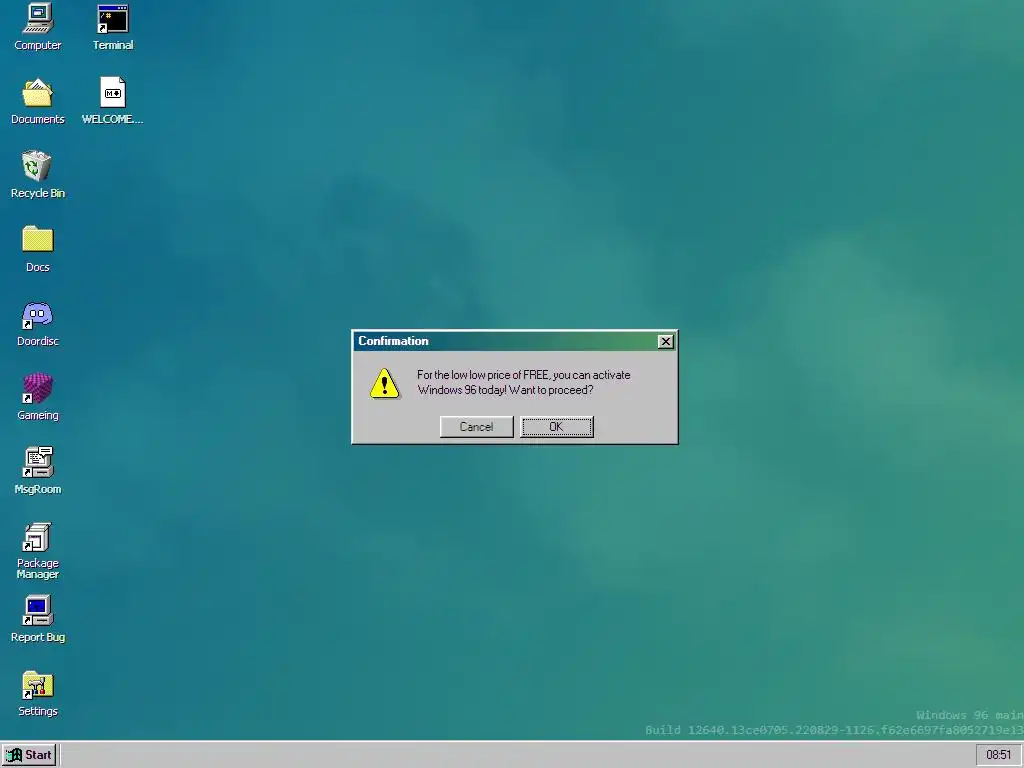Open the Start menu

[x=29, y=755]
